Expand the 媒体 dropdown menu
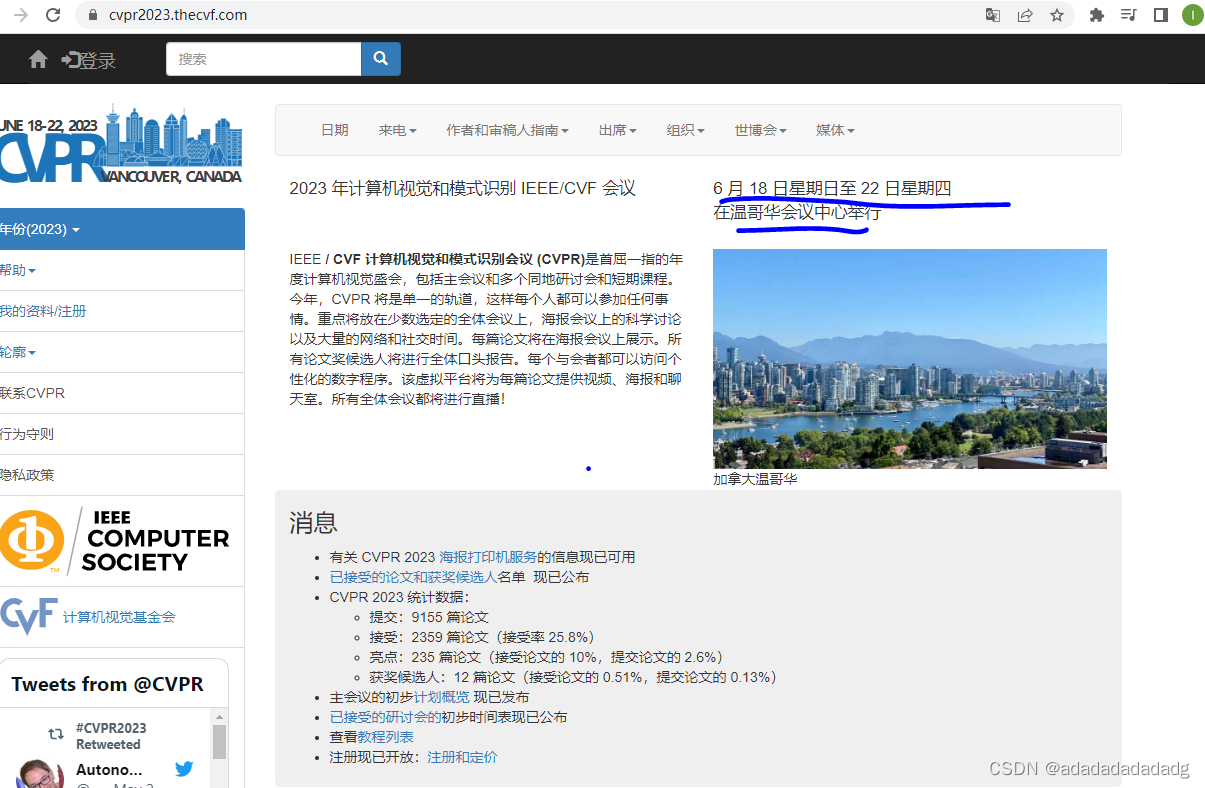1205x788 pixels. pos(835,130)
